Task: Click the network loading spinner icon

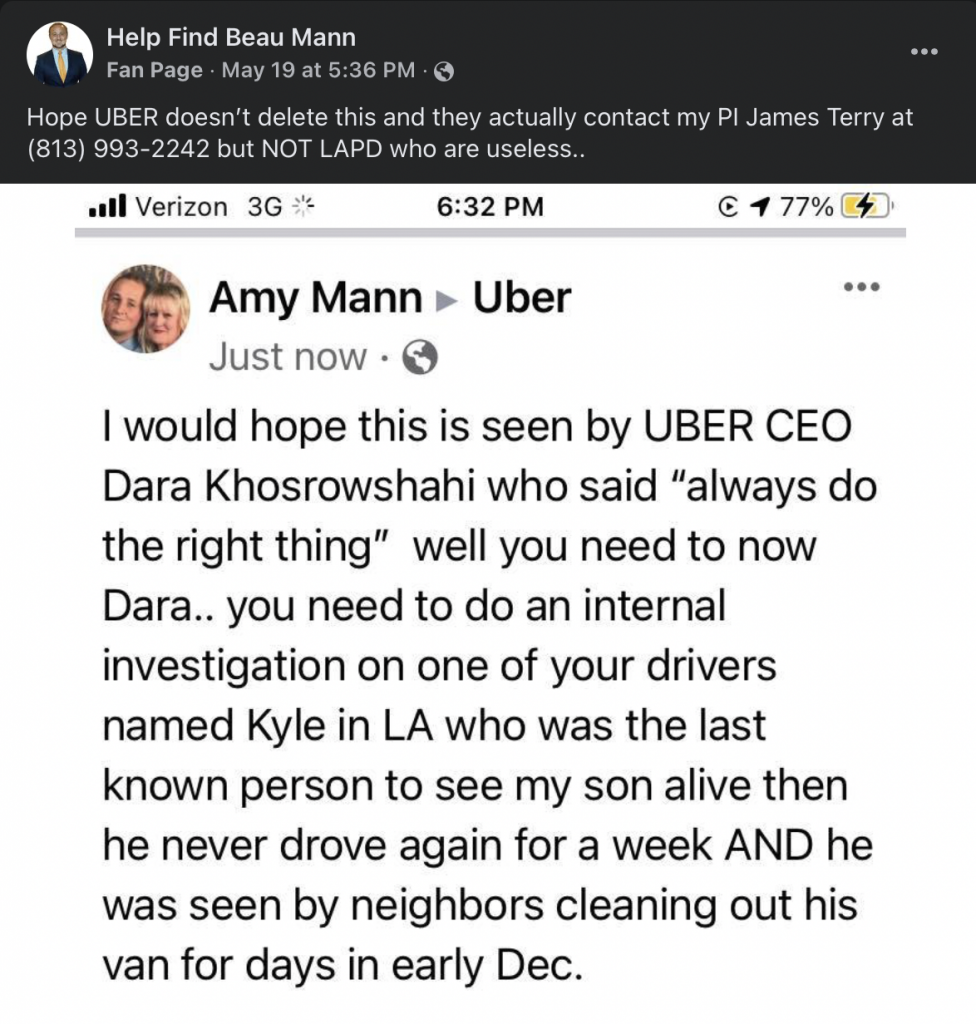Action: point(302,207)
